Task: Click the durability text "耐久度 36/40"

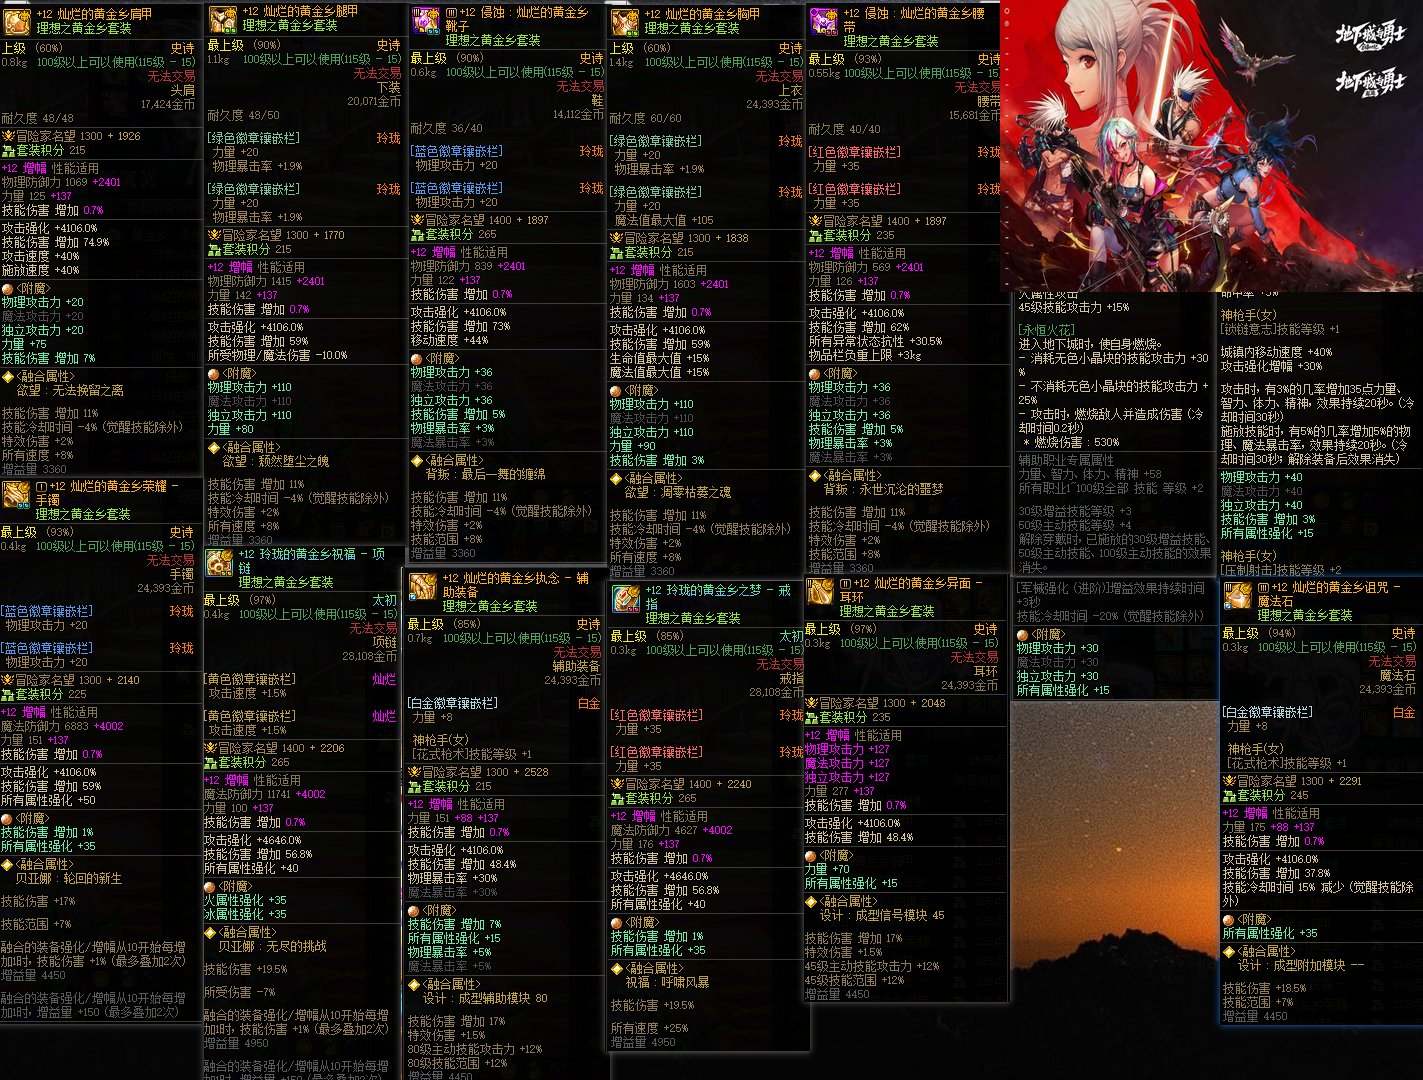Action: [447, 128]
